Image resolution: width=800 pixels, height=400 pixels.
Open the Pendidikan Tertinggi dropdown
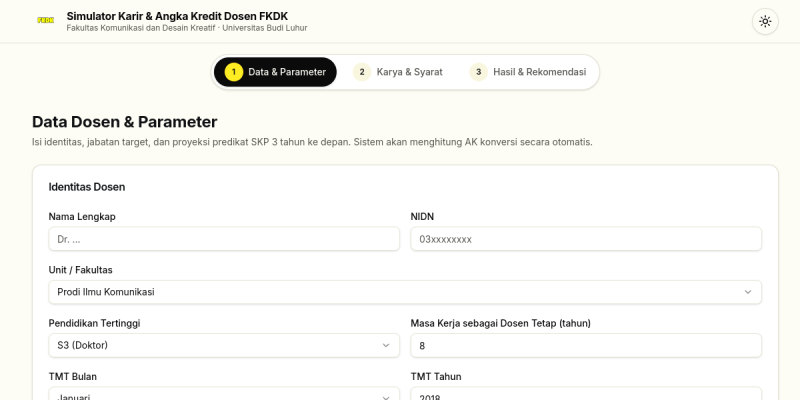pos(224,345)
